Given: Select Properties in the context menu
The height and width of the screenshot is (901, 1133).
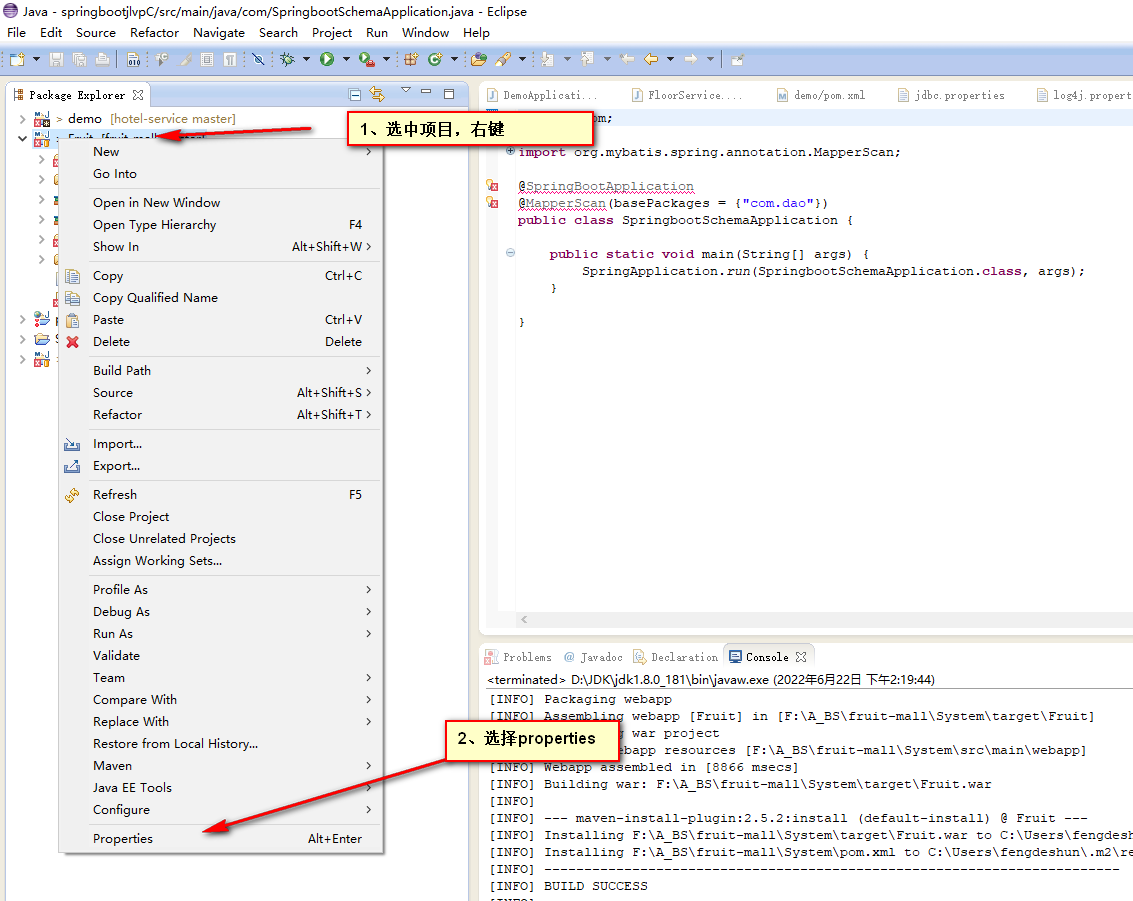Looking at the screenshot, I should [x=221, y=839].
